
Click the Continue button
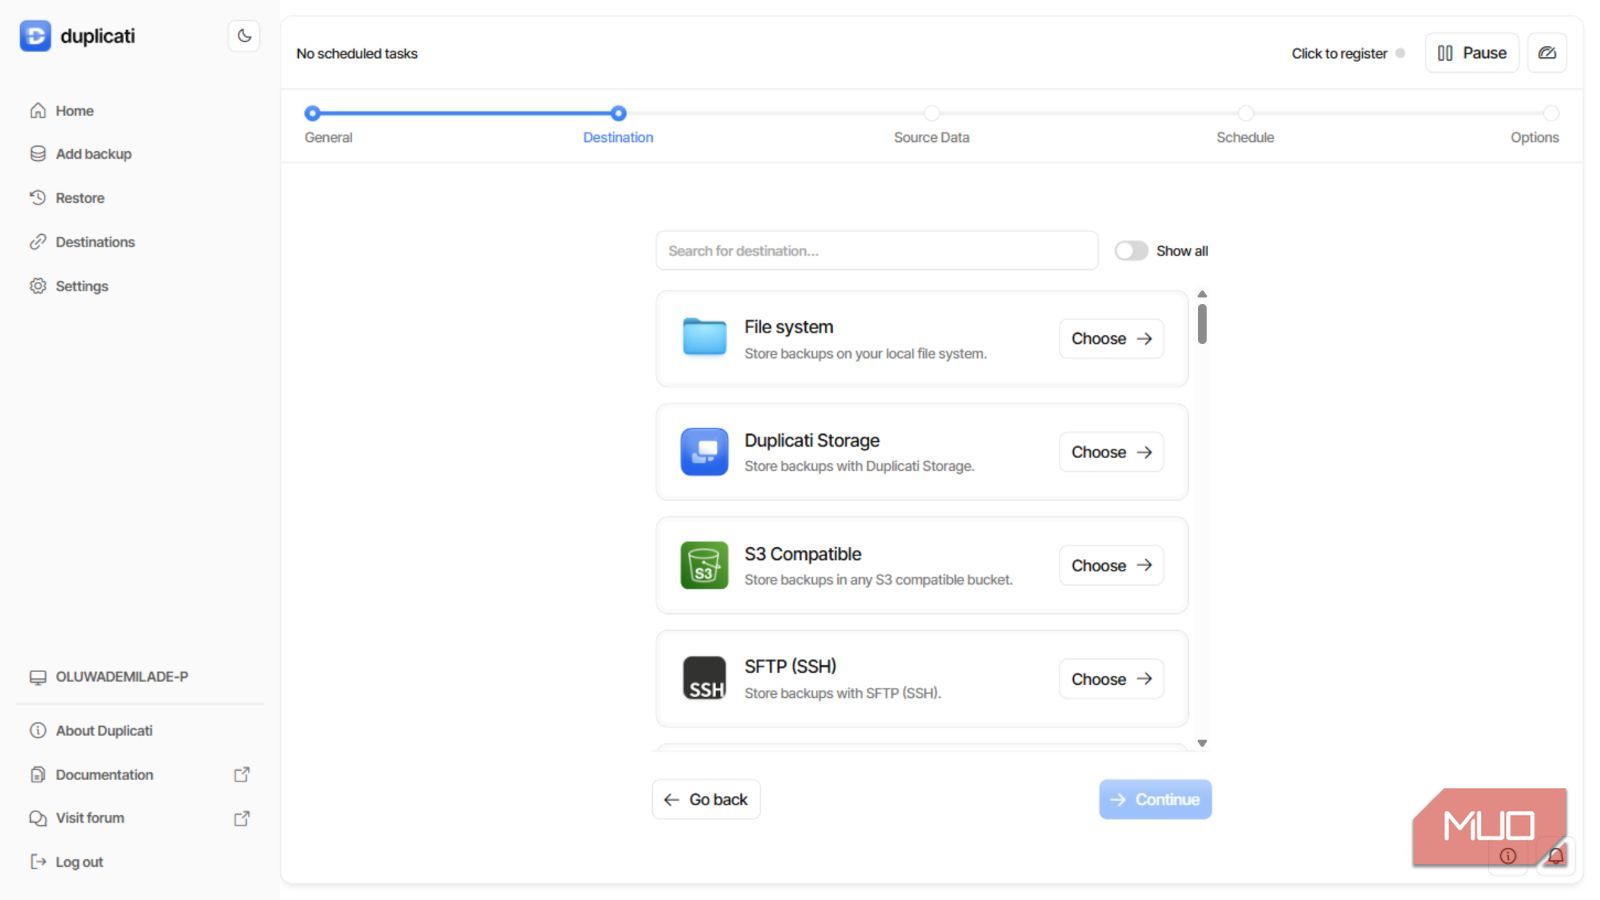pyautogui.click(x=1155, y=799)
